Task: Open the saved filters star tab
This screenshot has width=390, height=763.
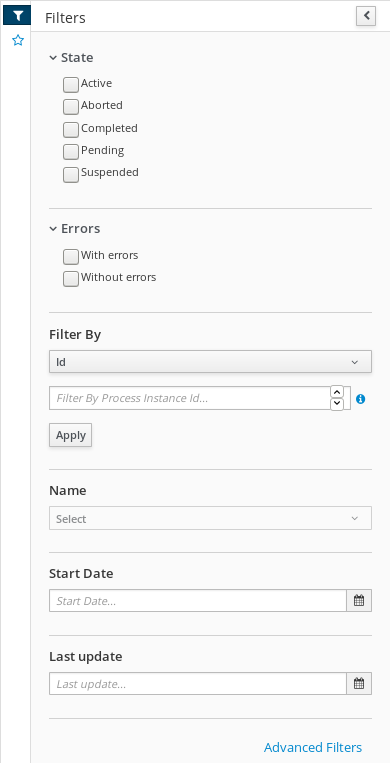Action: (18, 40)
